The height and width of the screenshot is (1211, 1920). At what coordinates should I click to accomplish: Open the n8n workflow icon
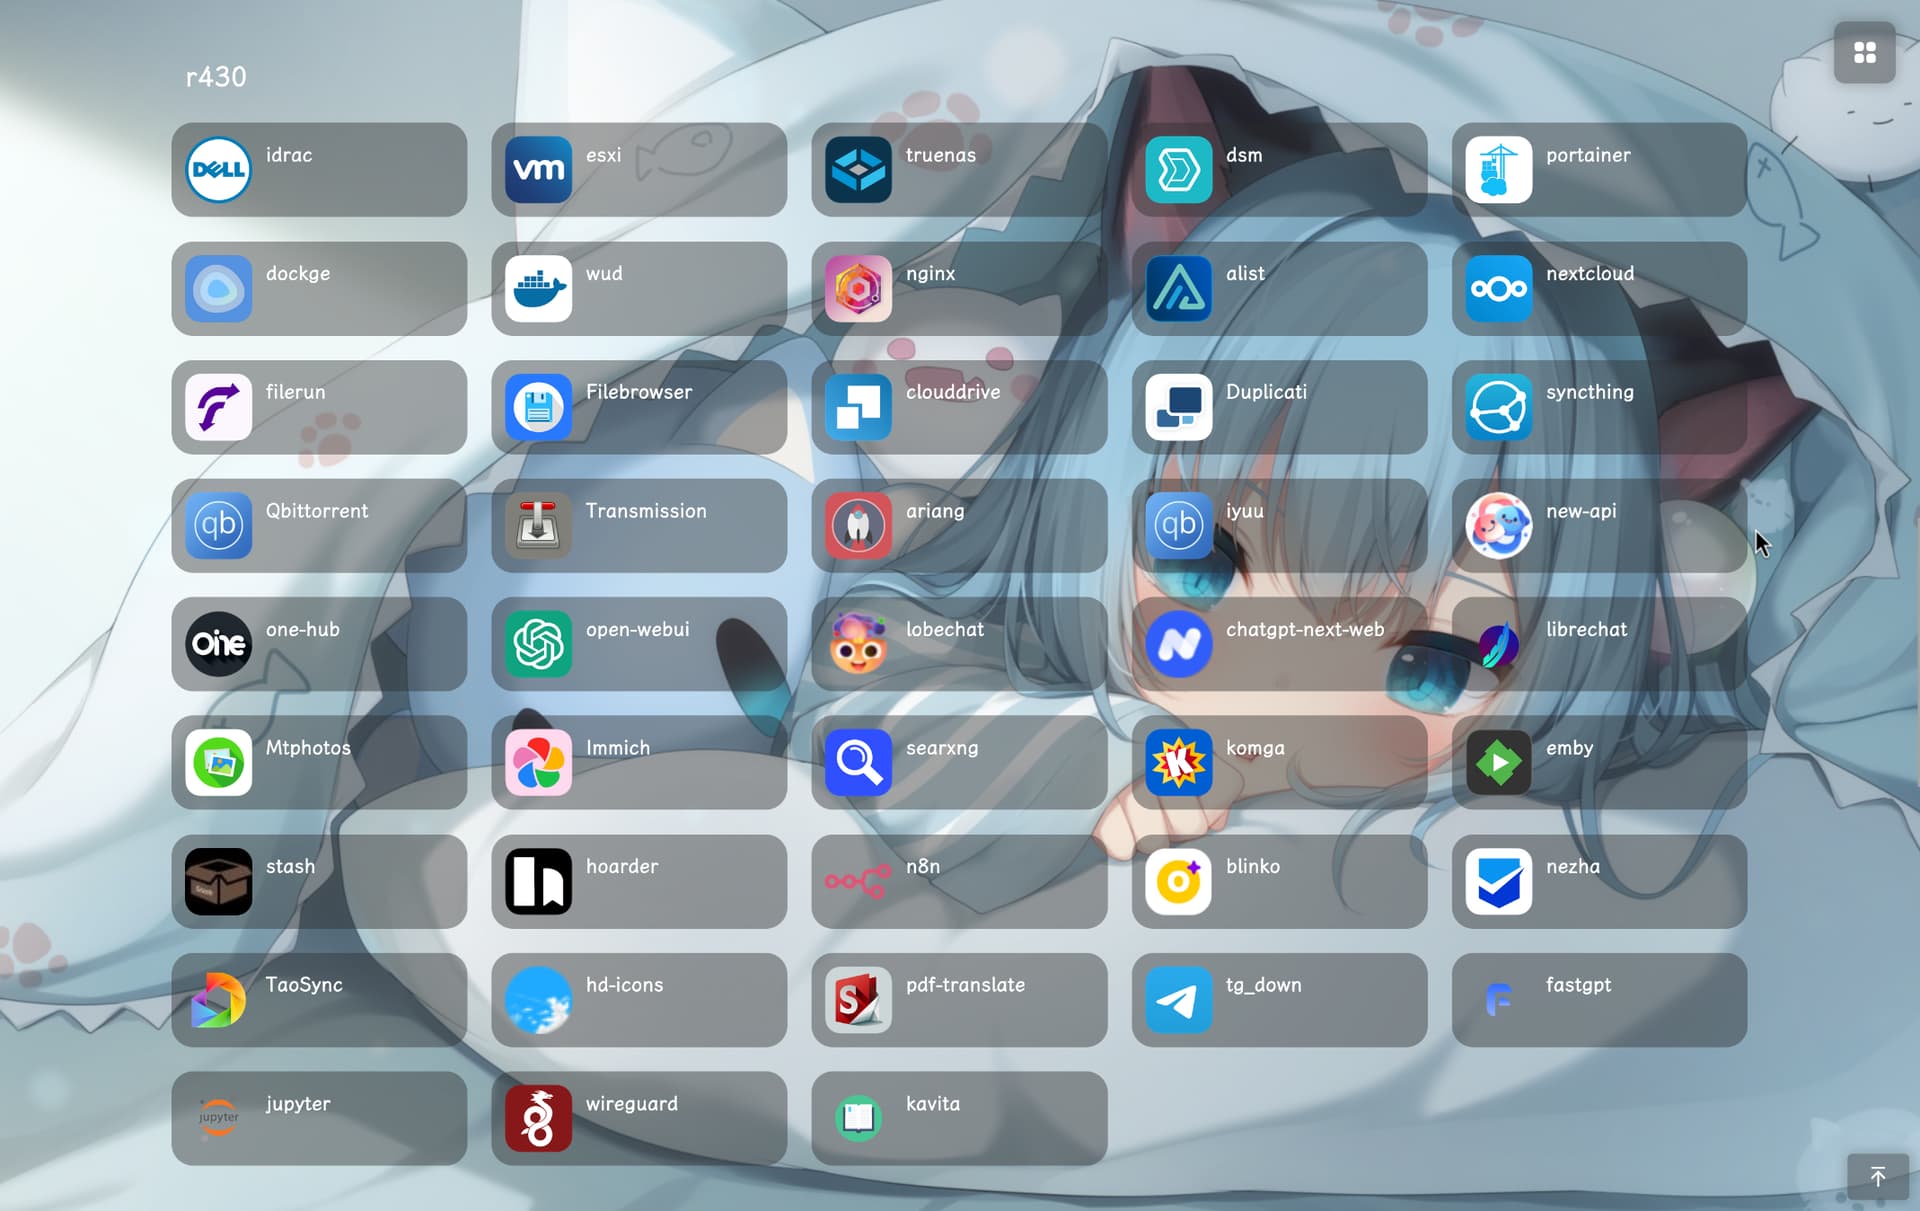point(858,882)
